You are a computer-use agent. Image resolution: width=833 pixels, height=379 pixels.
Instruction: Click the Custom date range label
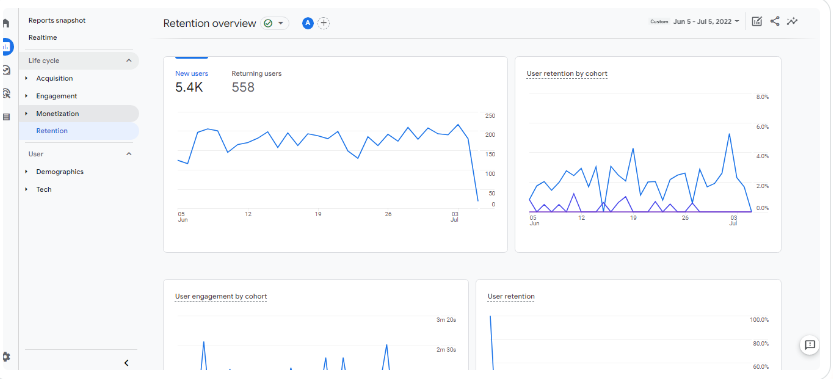659,22
